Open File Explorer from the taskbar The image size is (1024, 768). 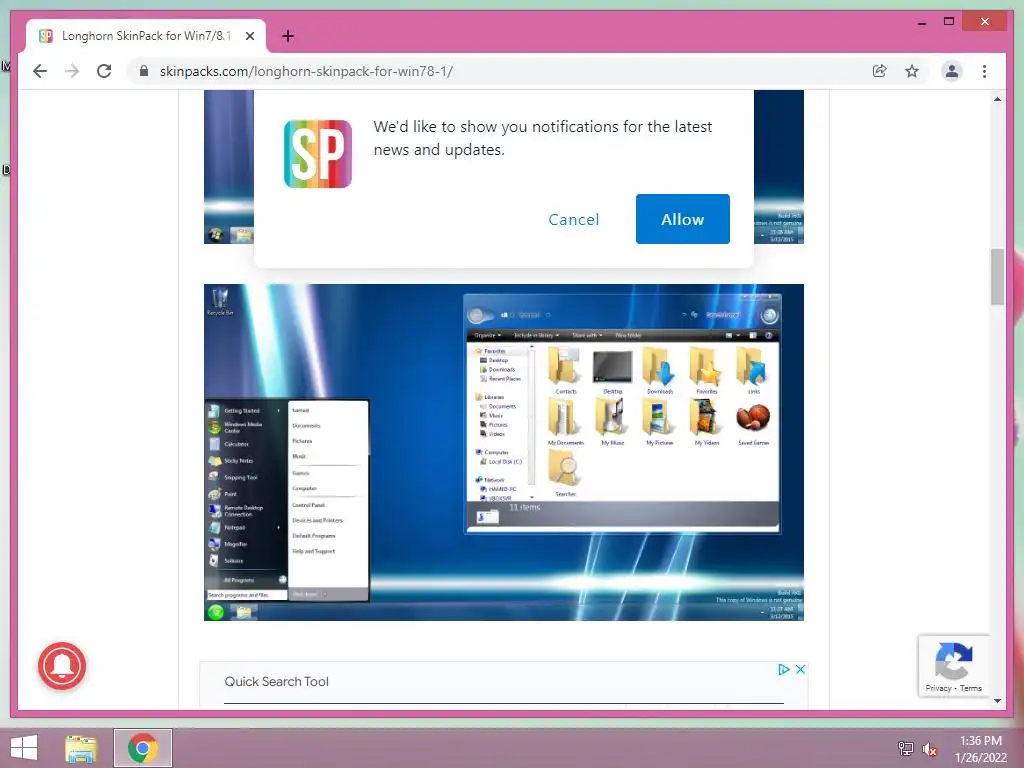(81, 748)
